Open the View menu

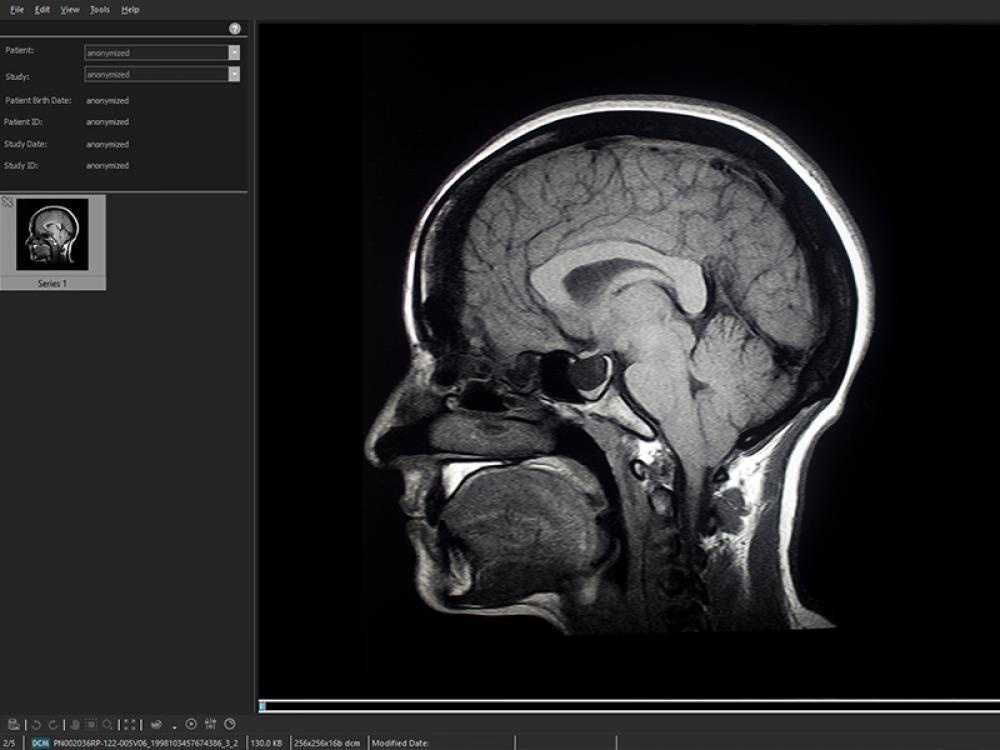(x=69, y=9)
